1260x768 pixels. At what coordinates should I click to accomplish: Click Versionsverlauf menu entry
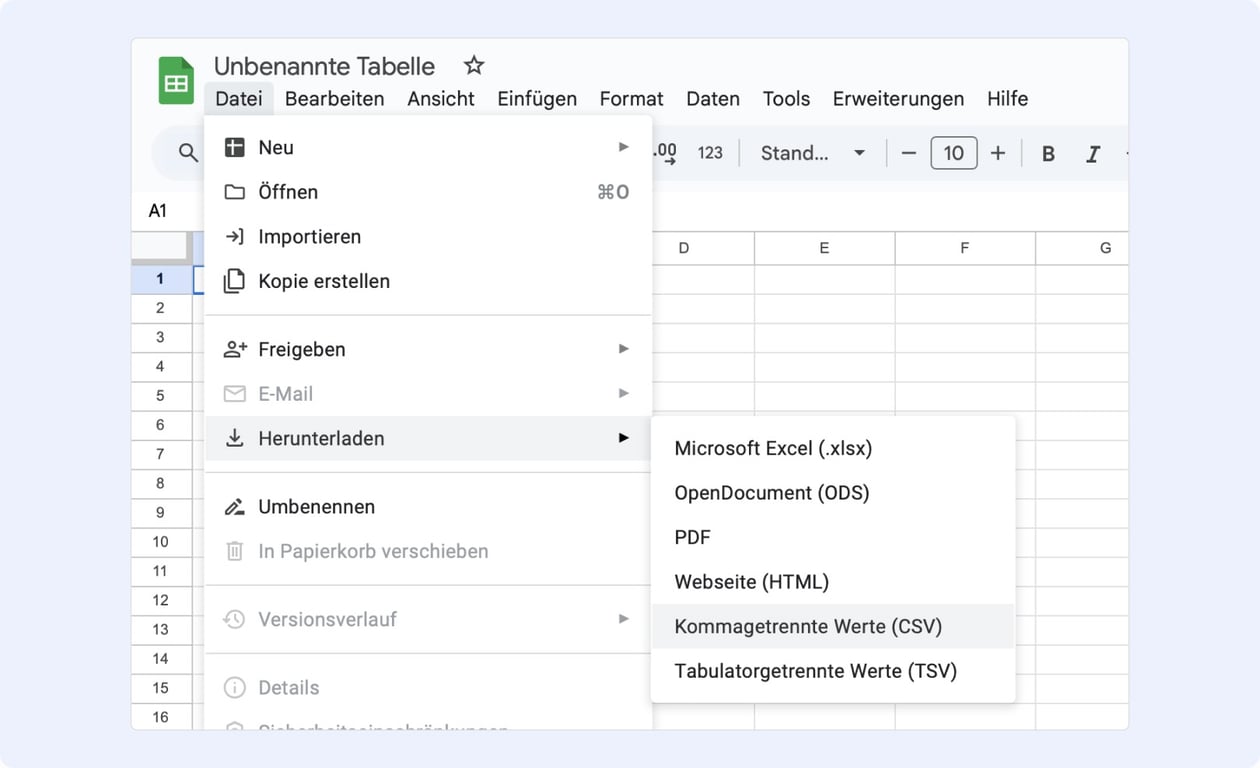click(x=428, y=619)
